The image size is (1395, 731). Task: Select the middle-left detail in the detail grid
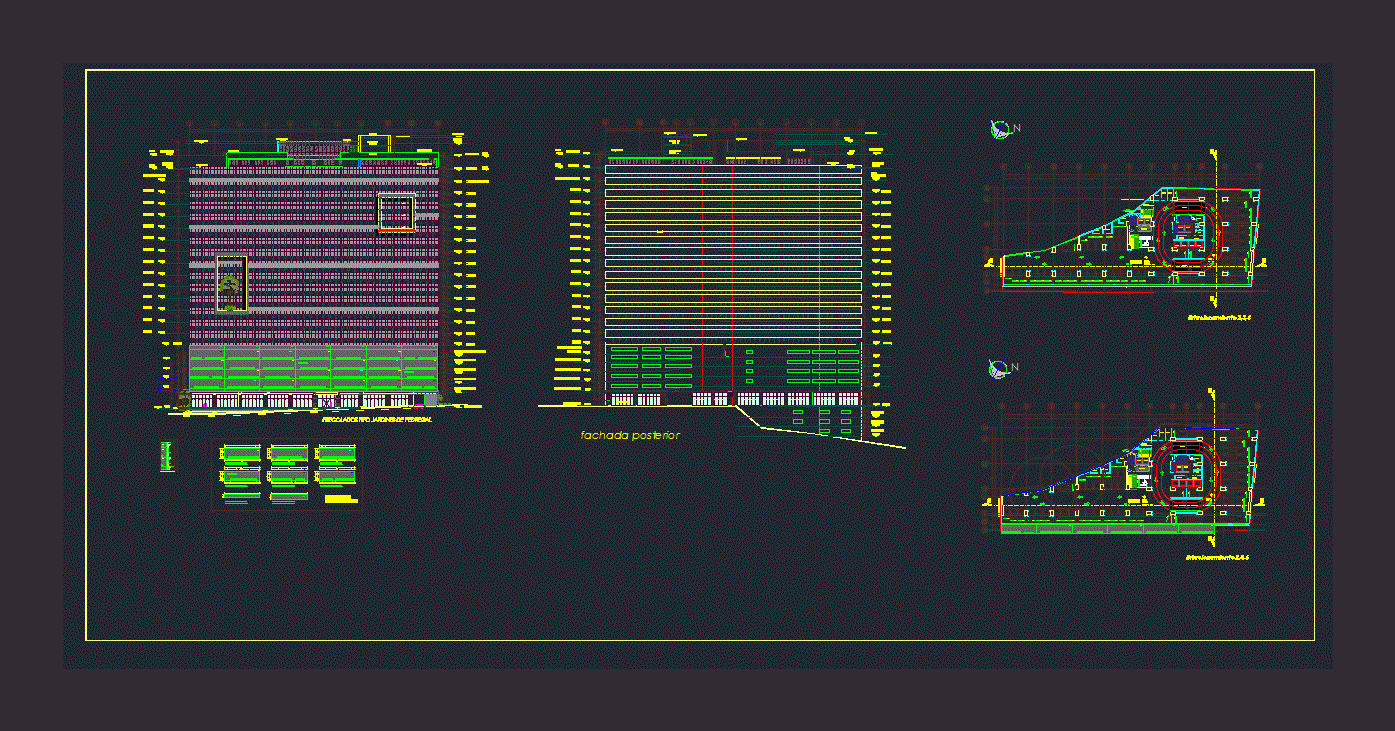click(240, 477)
